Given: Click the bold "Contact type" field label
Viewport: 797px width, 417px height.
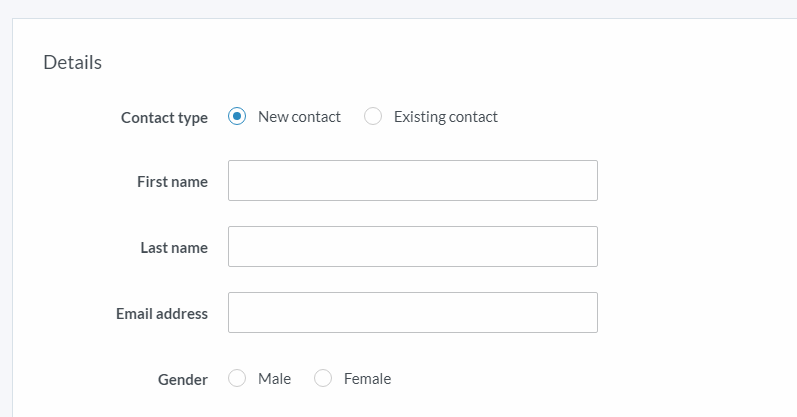Looking at the screenshot, I should [x=164, y=118].
